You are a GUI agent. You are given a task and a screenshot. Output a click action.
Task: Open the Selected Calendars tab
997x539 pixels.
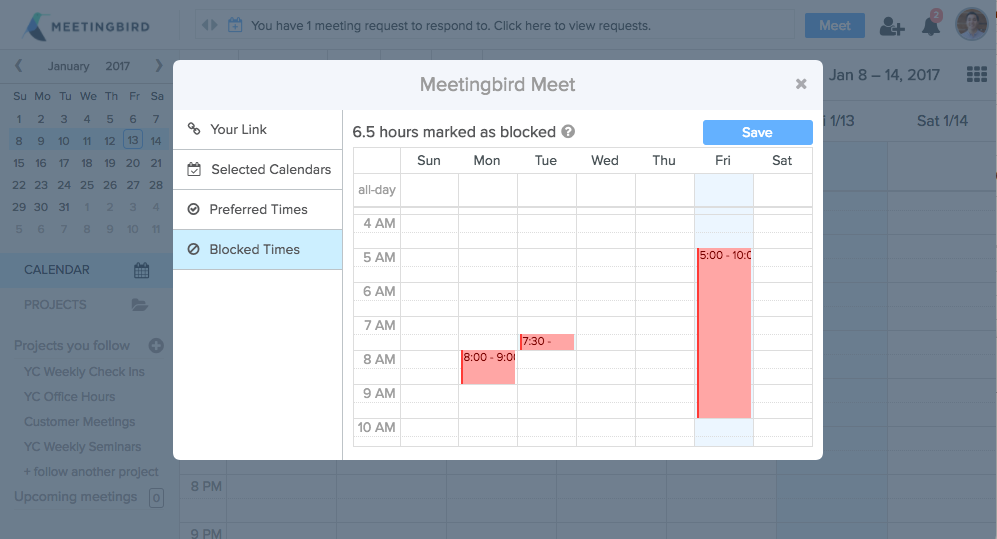[258, 170]
